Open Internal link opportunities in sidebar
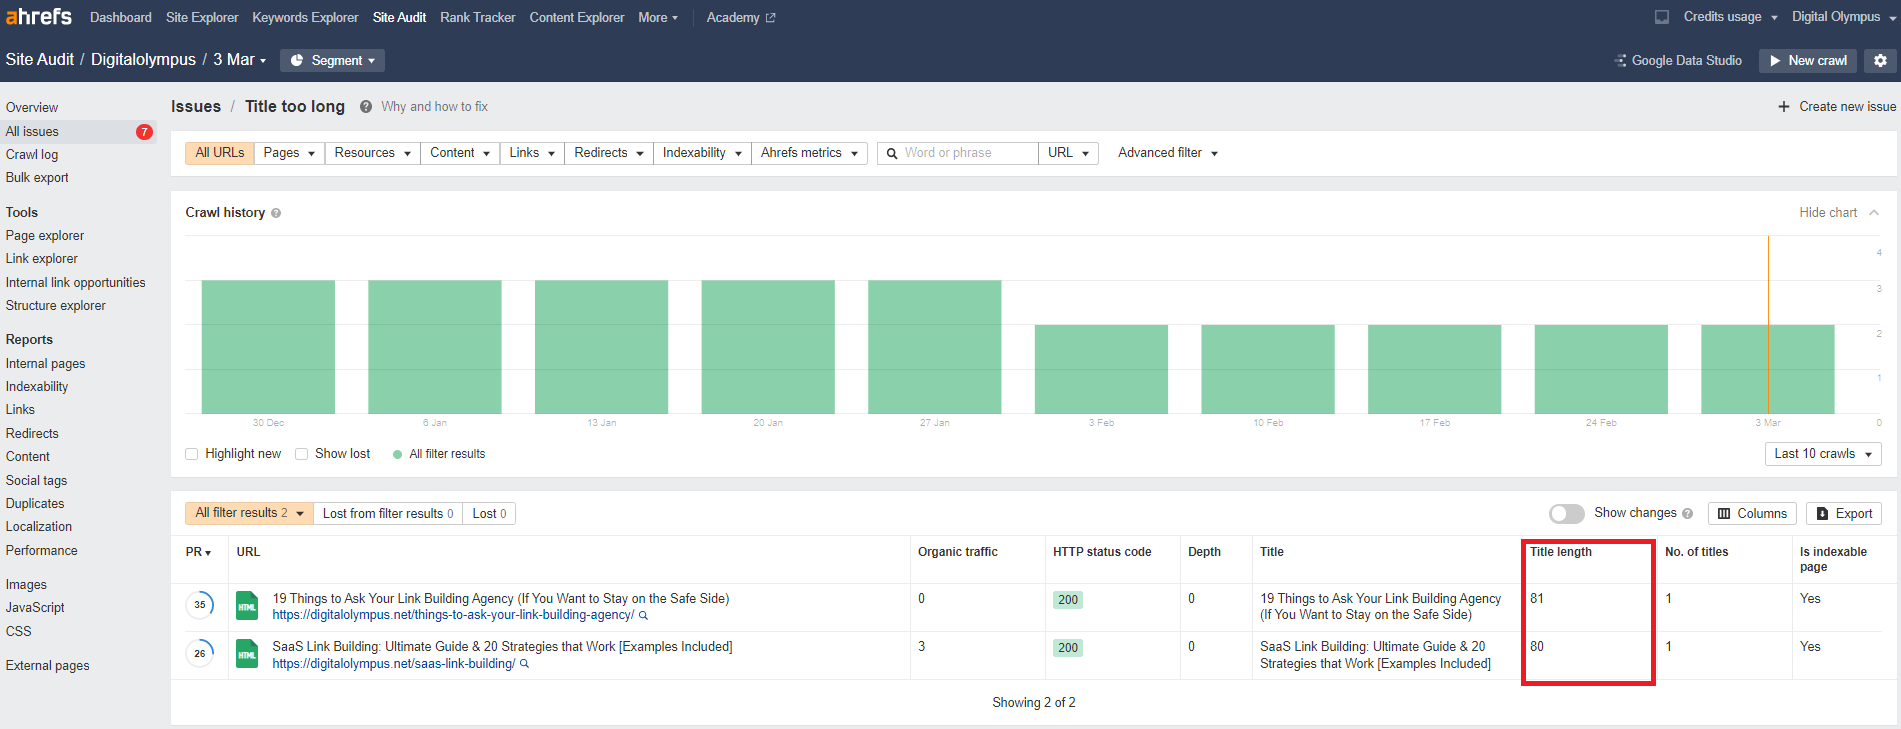This screenshot has height=729, width=1901. click(x=75, y=283)
